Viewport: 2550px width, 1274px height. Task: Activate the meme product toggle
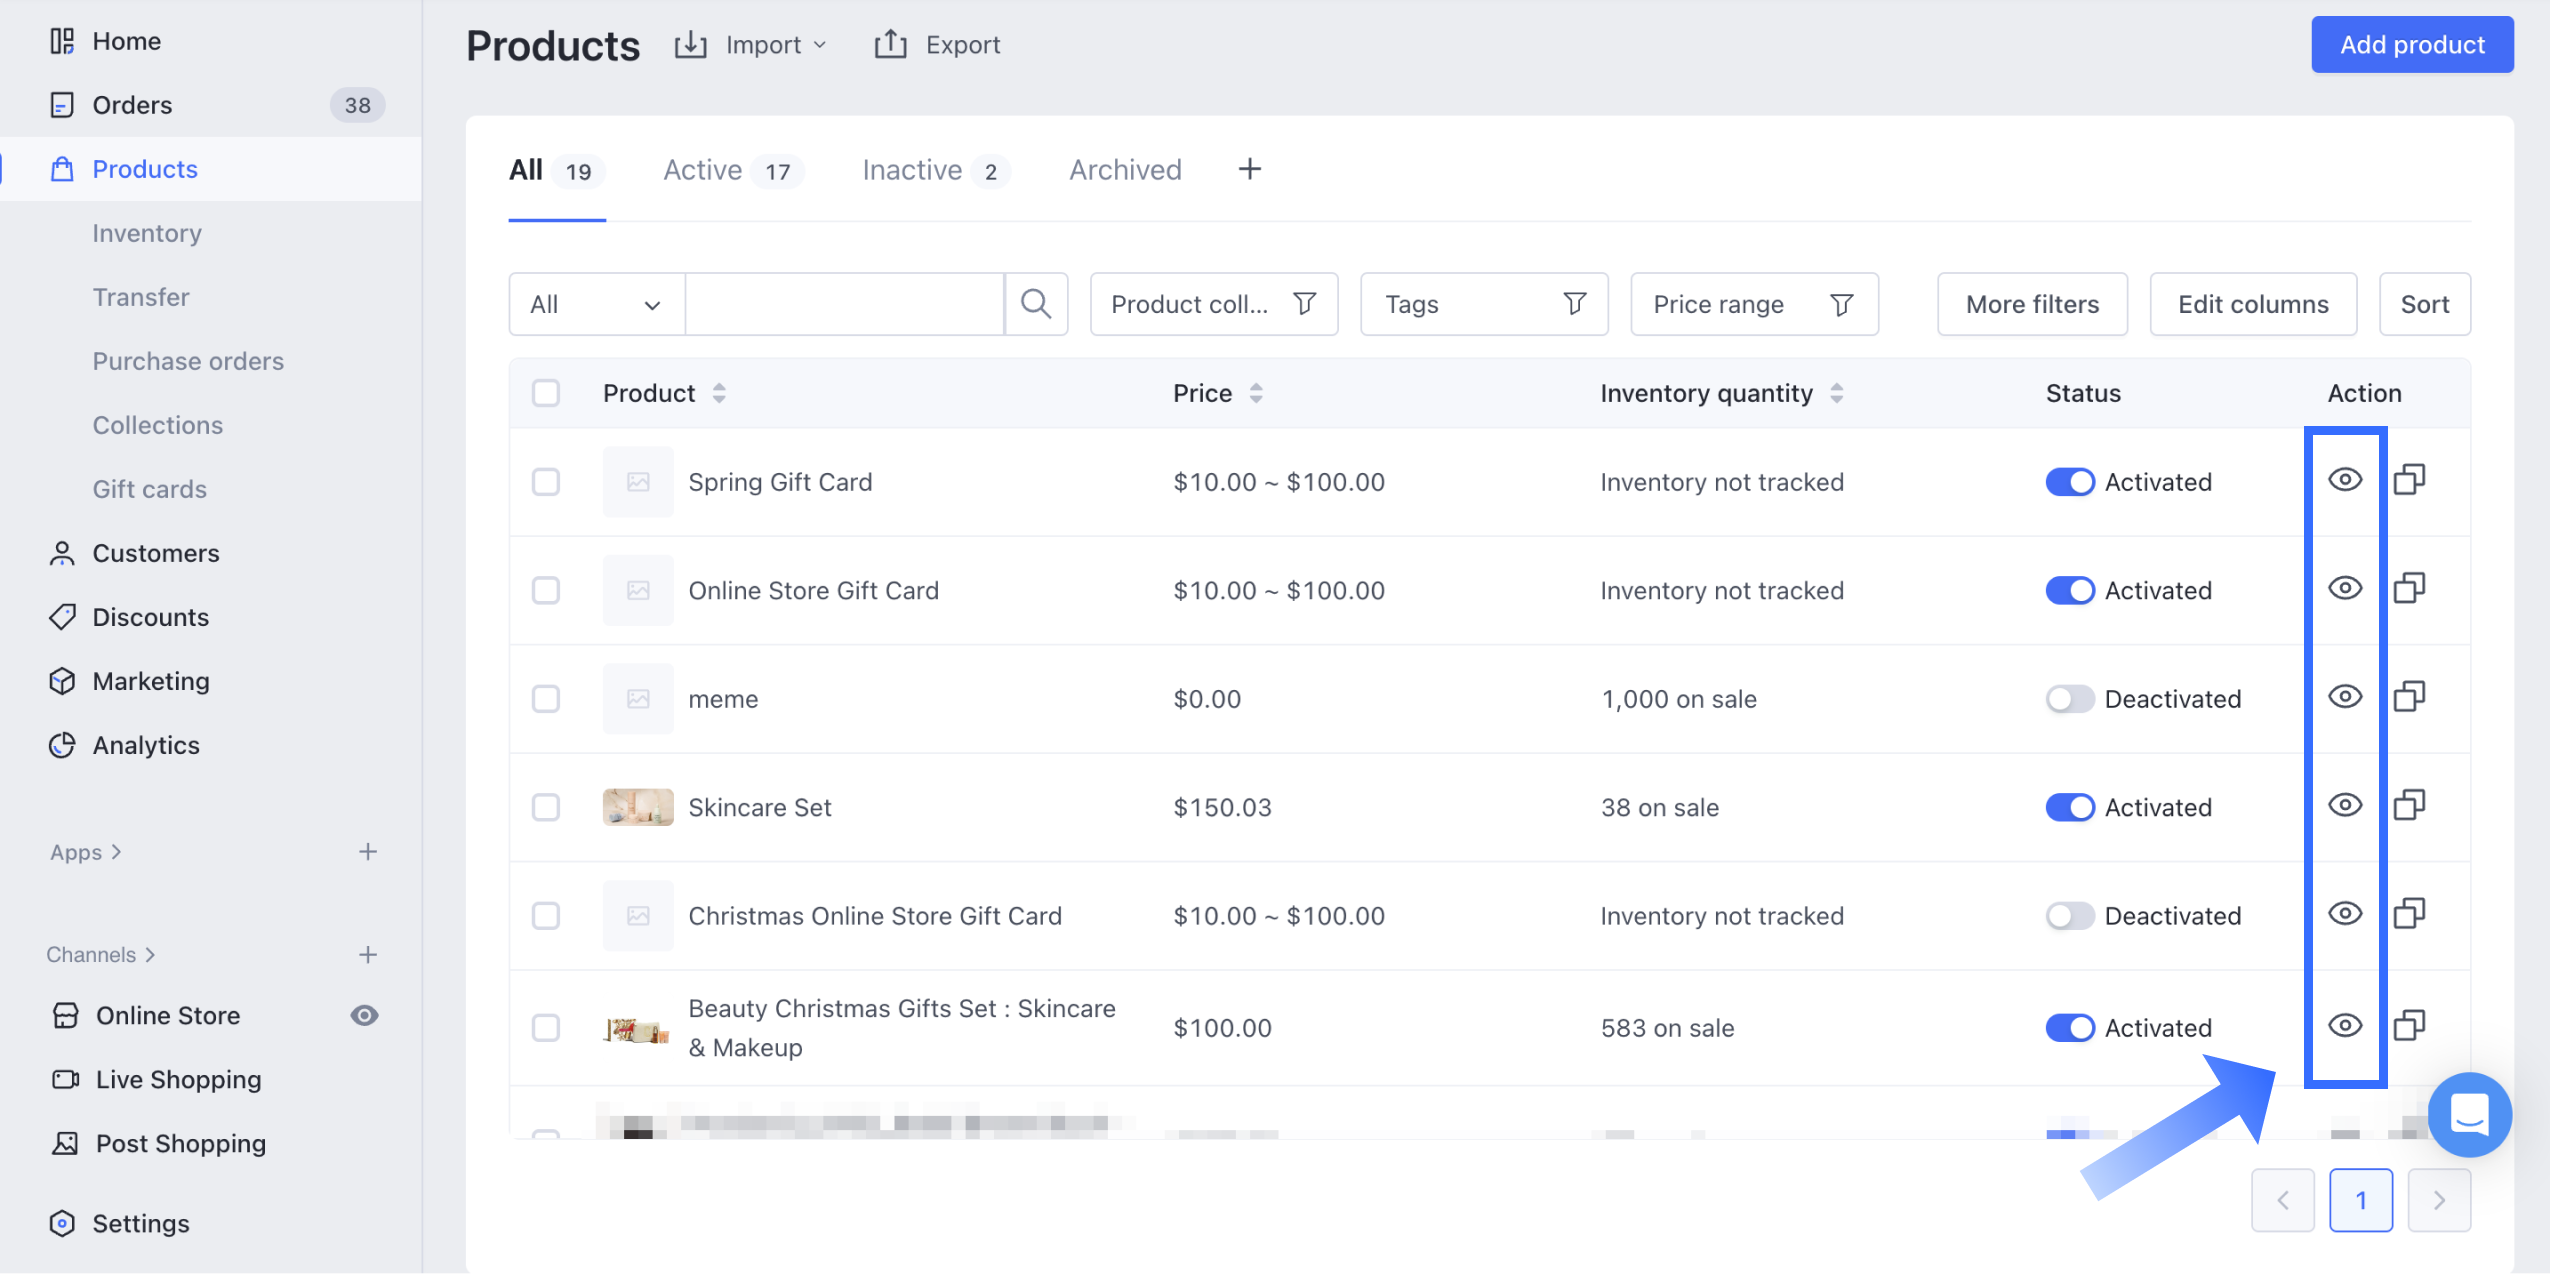coord(2069,699)
